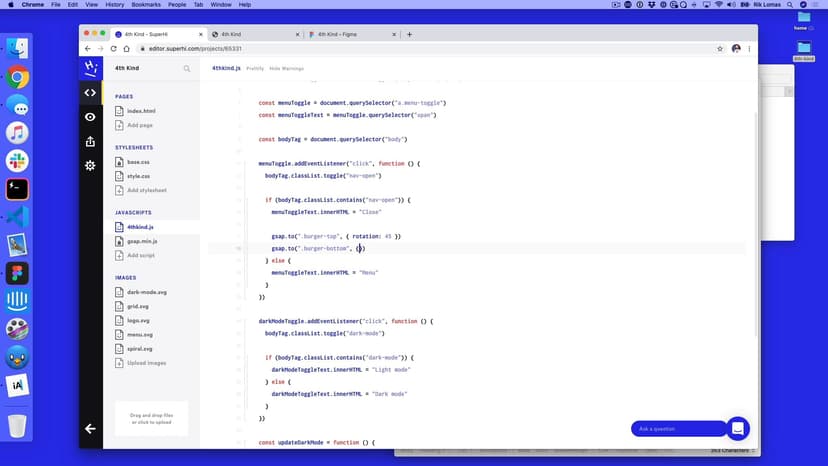Open style.css in the file list

click(x=138, y=176)
